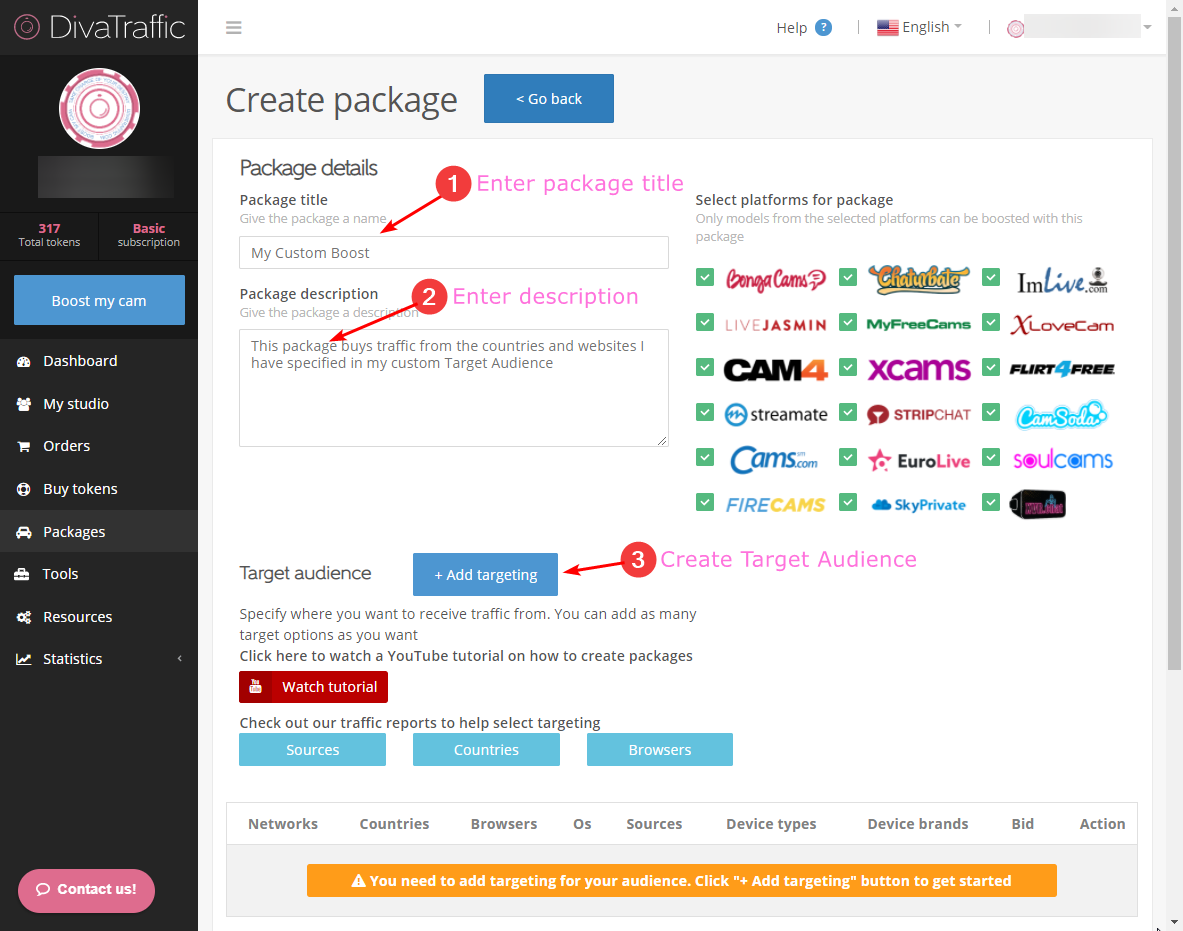
Task: Toggle the CAM4 platform checkbox
Action: click(x=705, y=367)
